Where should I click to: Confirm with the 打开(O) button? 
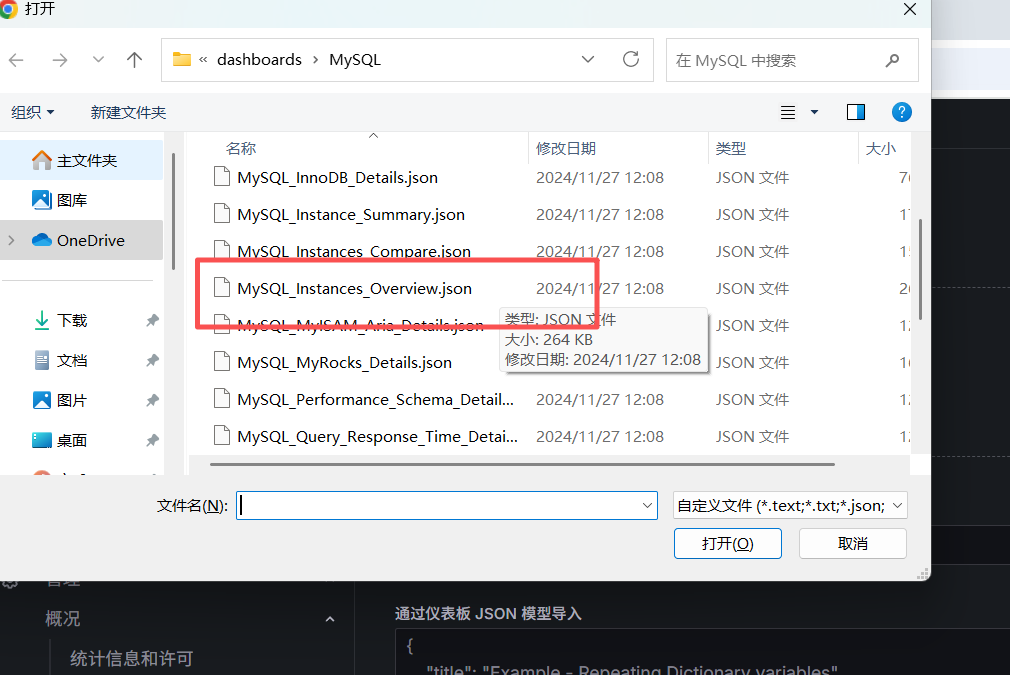tap(727, 544)
